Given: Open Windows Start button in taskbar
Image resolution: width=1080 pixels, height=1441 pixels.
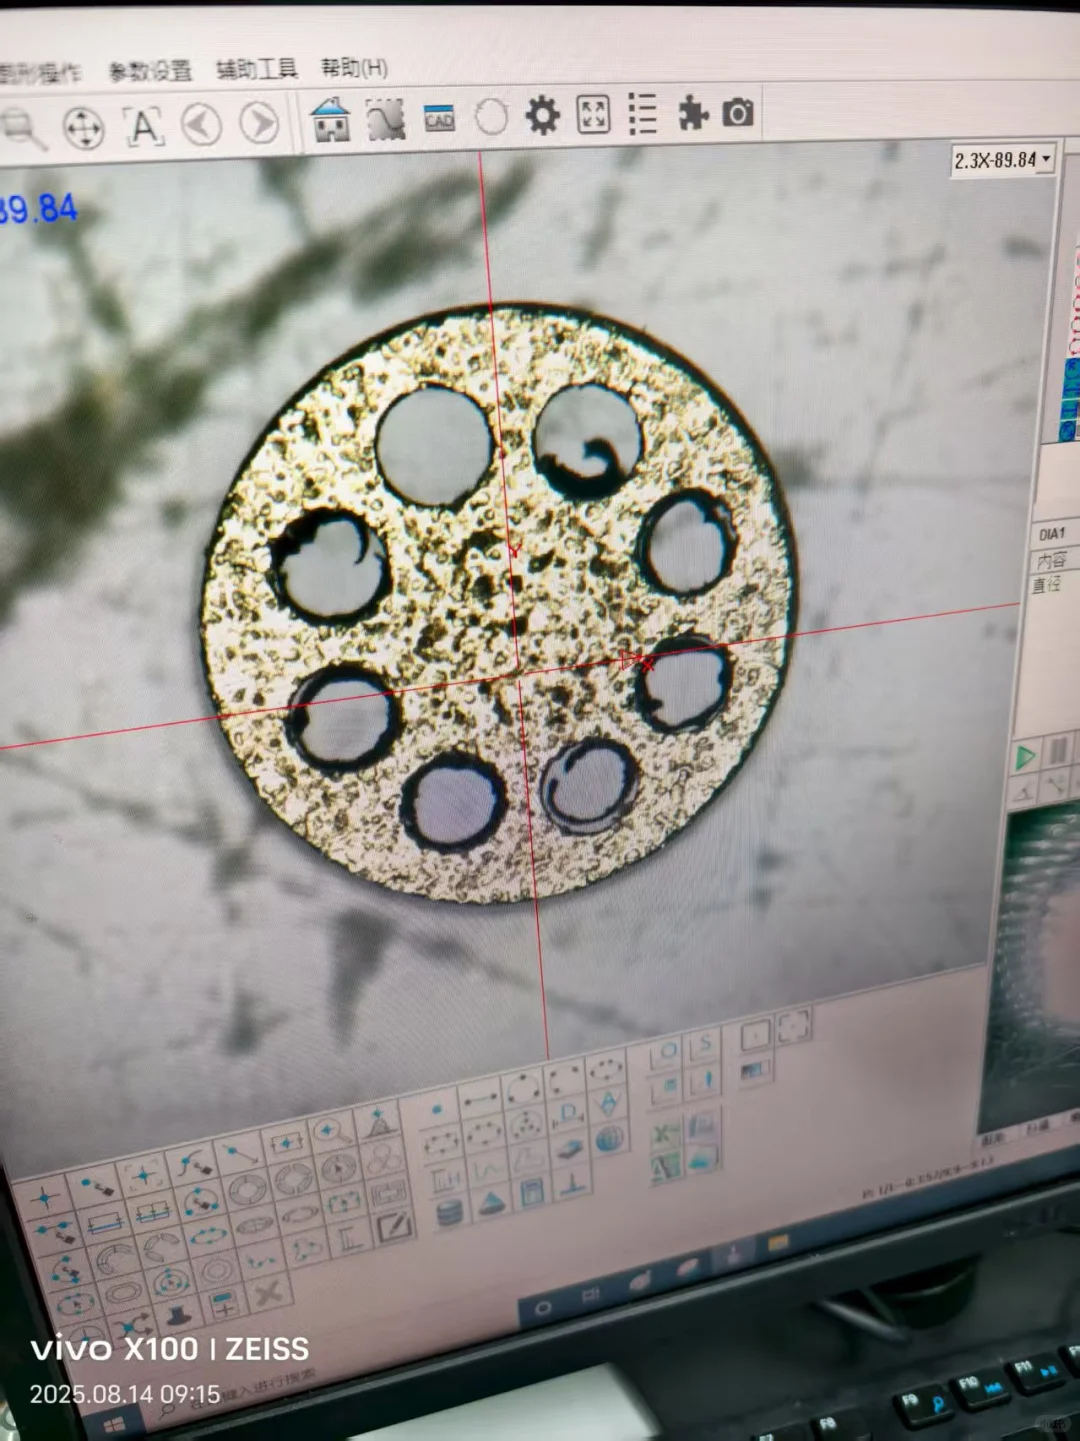Looking at the screenshot, I should [x=114, y=1425].
